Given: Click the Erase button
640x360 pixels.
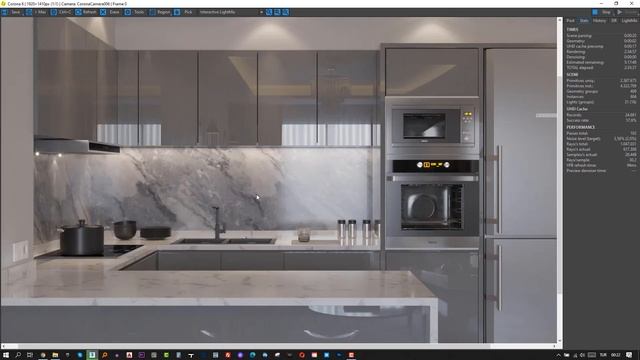Looking at the screenshot, I should click(x=111, y=12).
